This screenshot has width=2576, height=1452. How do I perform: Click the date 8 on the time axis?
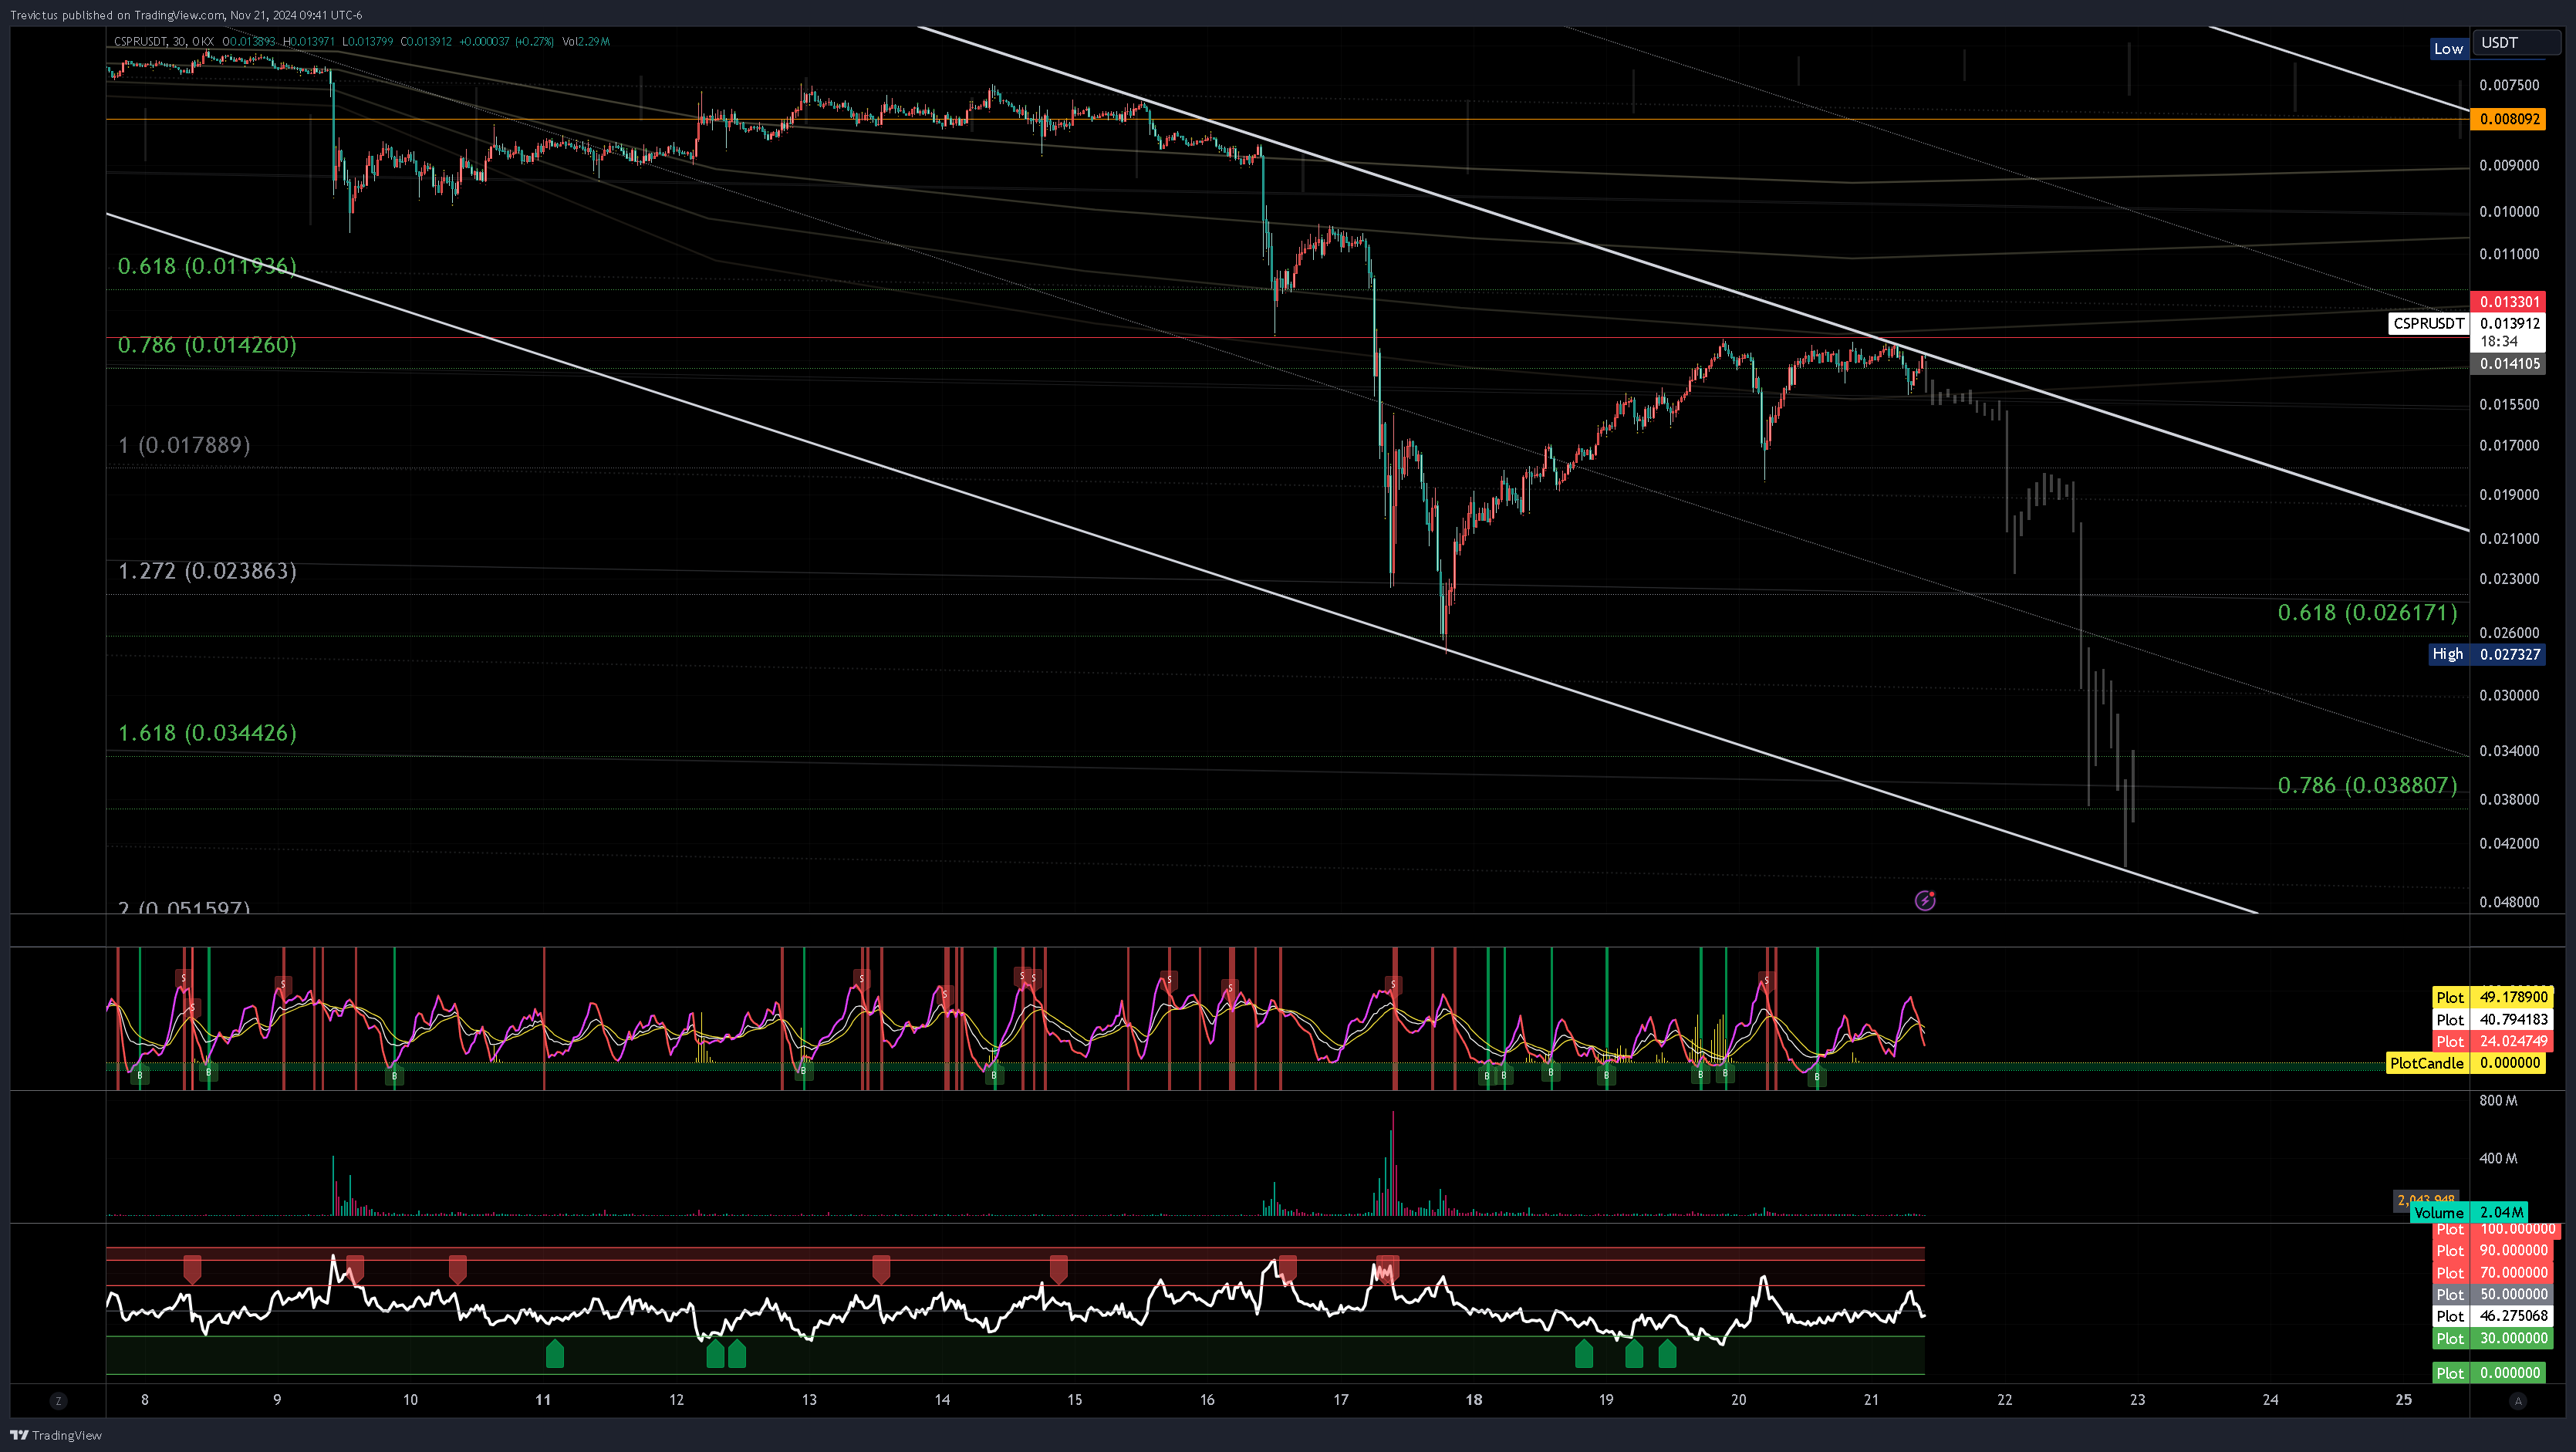pos(145,1400)
